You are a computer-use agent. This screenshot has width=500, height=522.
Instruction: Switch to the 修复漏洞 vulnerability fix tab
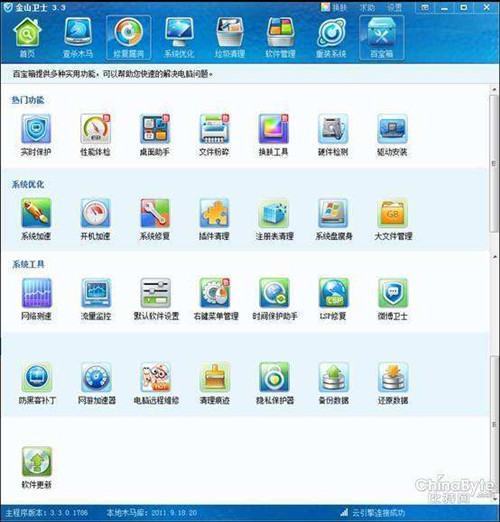pyautogui.click(x=128, y=37)
